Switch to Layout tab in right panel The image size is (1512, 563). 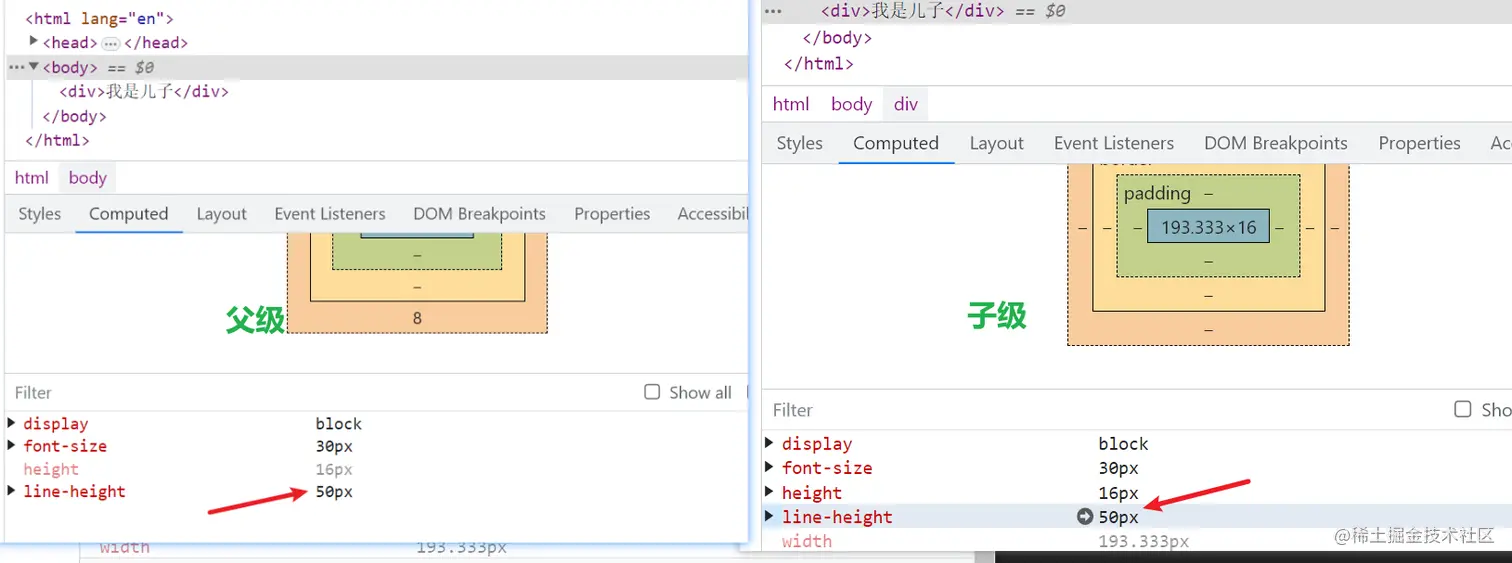[x=997, y=143]
